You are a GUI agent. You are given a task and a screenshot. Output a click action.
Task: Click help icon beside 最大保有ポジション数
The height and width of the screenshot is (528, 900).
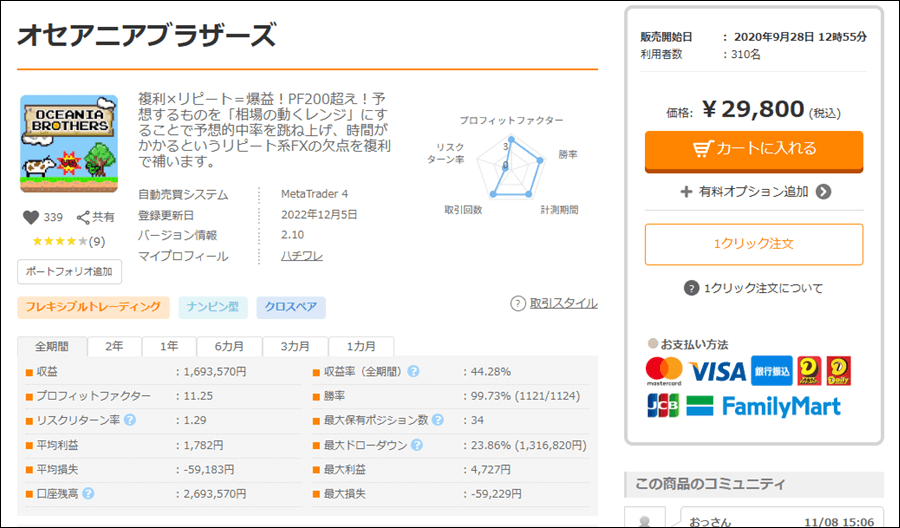[437, 420]
